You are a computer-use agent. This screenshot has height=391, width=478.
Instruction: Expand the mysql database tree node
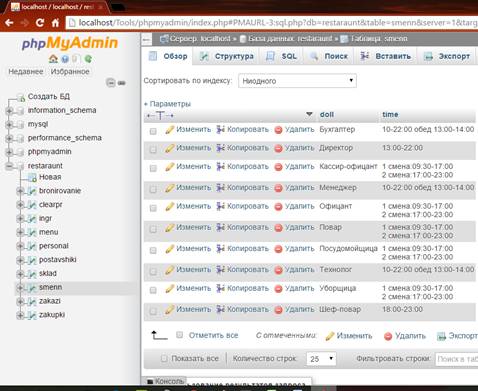tap(9, 124)
